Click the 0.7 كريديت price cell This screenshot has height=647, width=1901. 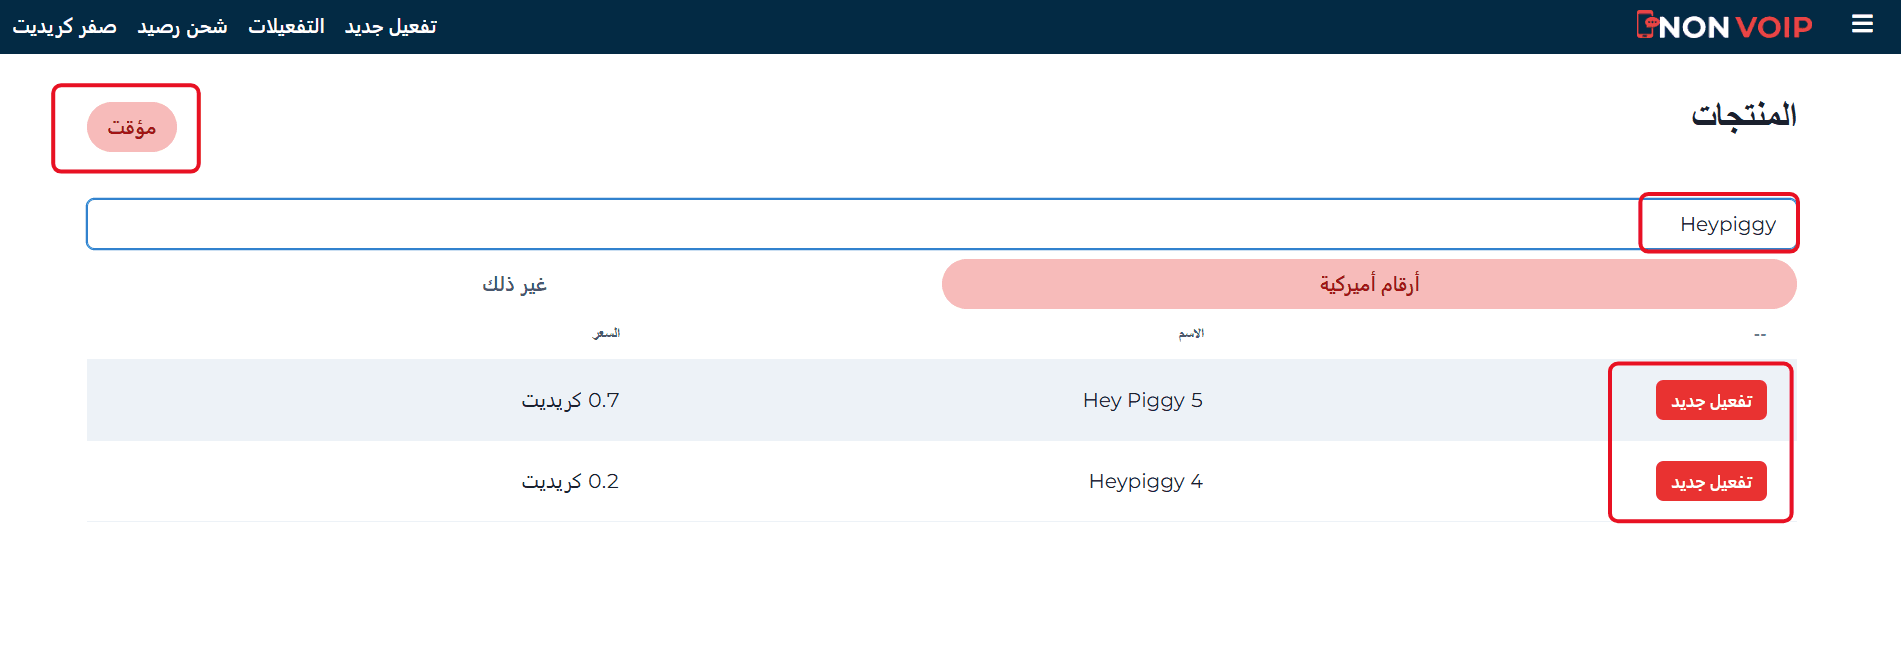pos(570,400)
